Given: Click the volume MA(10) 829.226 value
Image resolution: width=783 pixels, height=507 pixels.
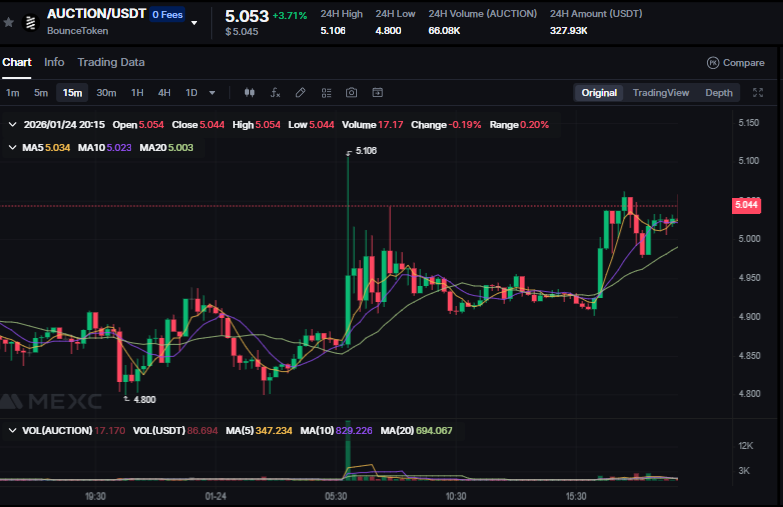Looking at the screenshot, I should pos(336,431).
